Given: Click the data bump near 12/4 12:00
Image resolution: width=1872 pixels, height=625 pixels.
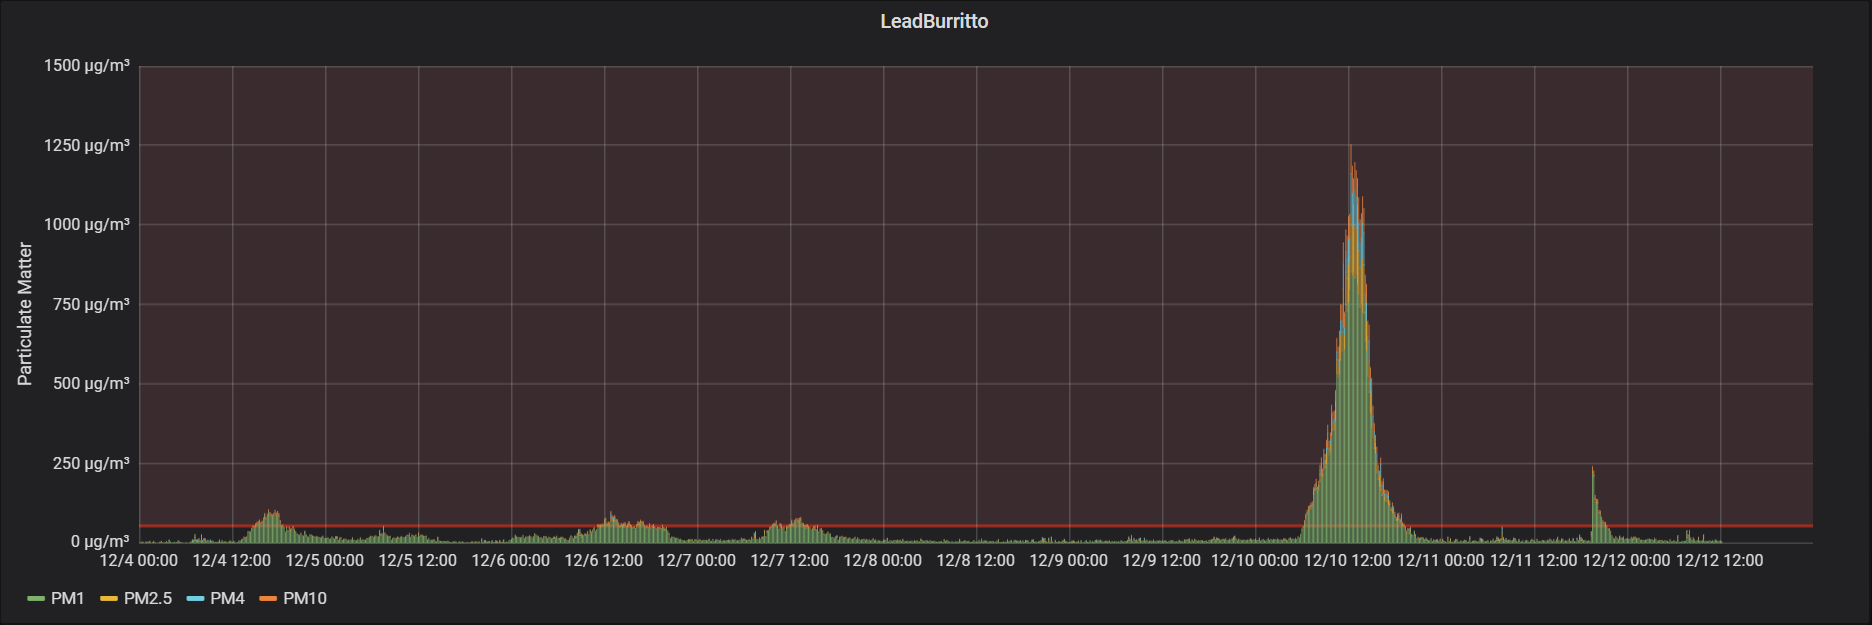Looking at the screenshot, I should click(269, 520).
